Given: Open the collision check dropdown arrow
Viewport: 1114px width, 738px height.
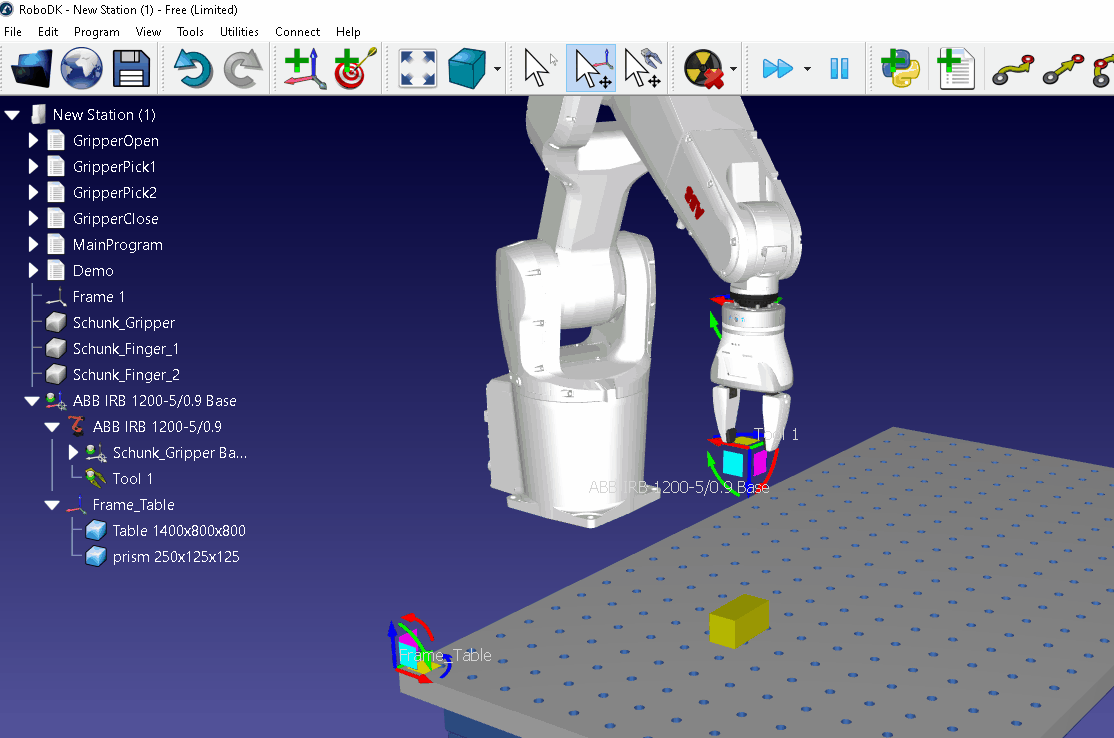Looking at the screenshot, I should coord(733,69).
